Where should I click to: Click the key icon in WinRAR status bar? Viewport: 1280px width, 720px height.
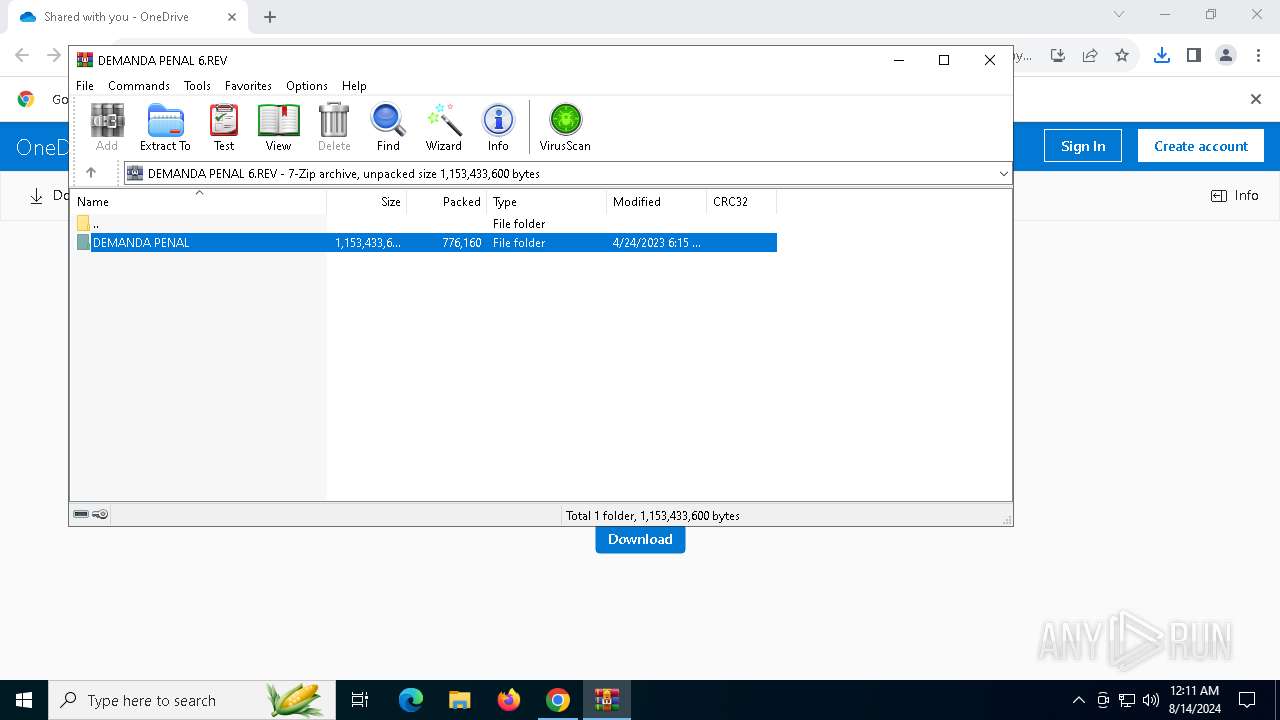(100, 514)
